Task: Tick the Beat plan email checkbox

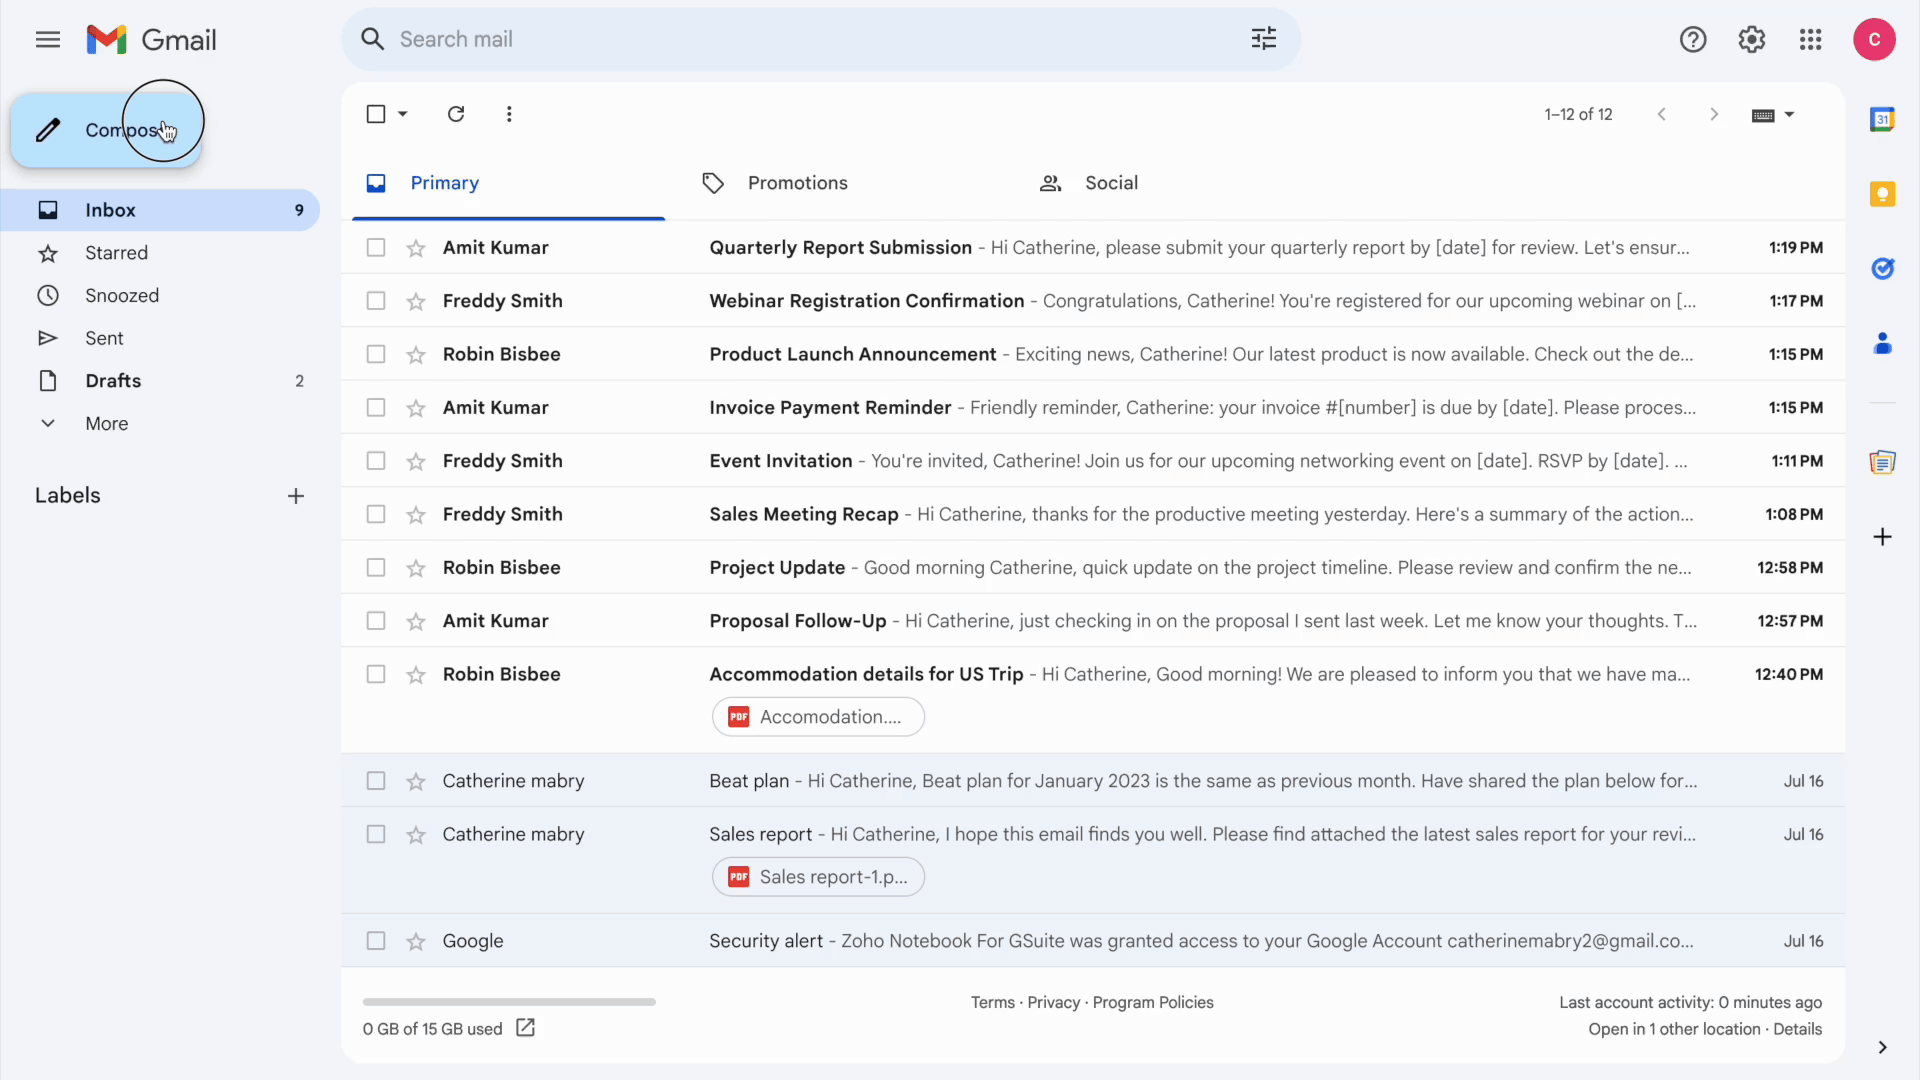Action: coord(376,781)
